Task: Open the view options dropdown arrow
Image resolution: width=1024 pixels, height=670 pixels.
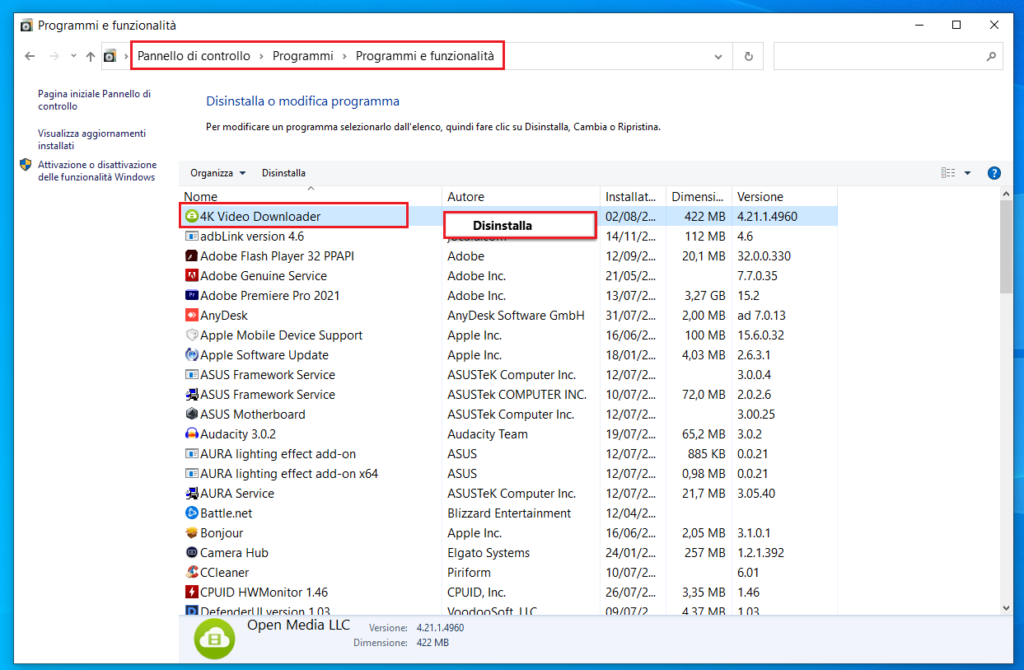Action: click(x=966, y=172)
